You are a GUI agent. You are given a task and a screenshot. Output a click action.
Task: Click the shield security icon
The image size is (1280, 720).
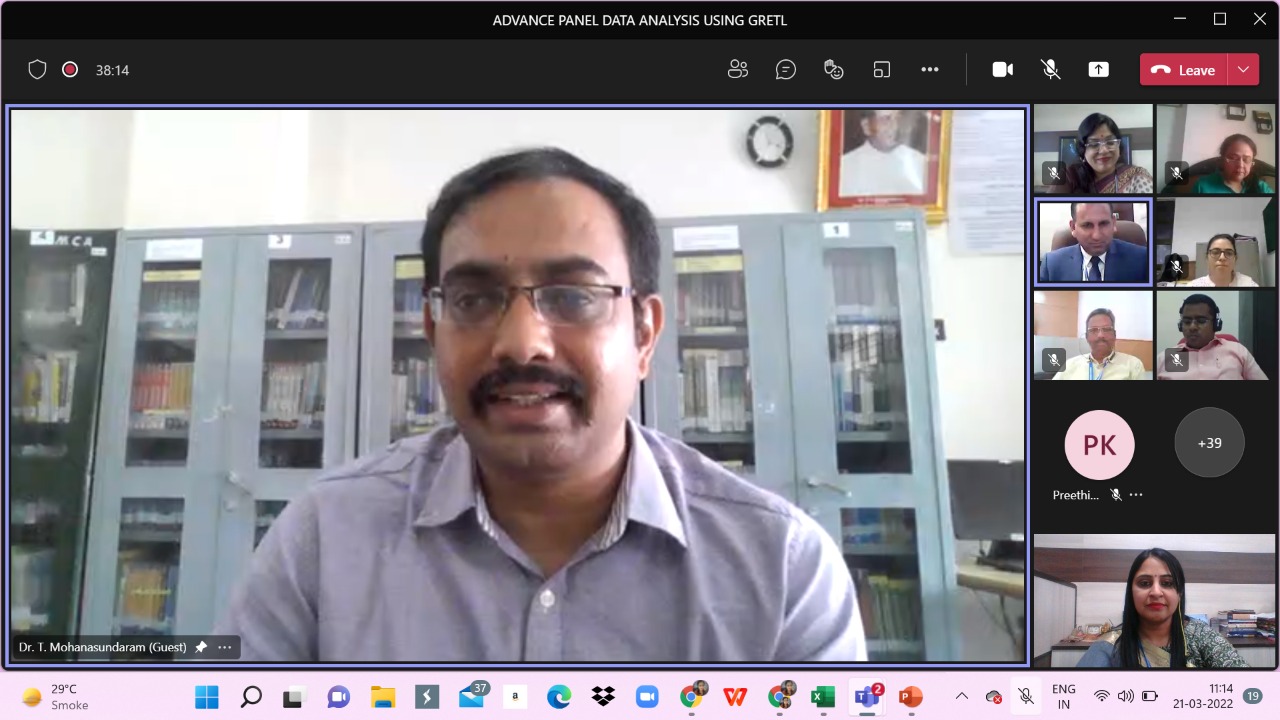click(x=37, y=69)
